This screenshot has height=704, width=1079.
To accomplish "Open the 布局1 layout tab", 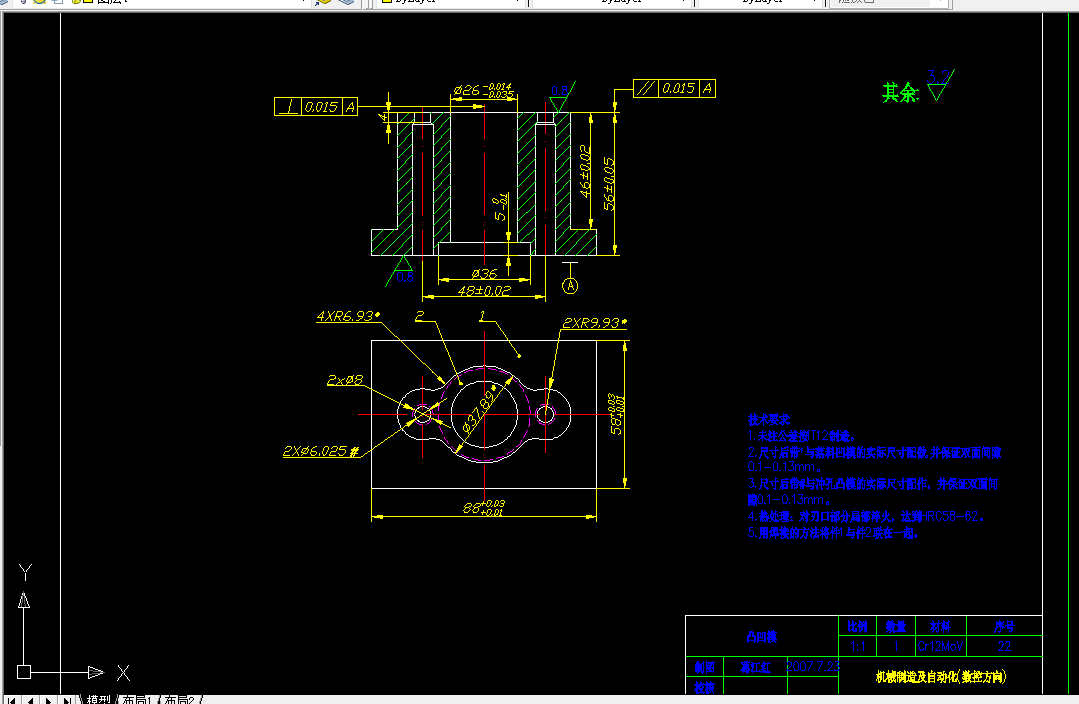I will pos(136,699).
